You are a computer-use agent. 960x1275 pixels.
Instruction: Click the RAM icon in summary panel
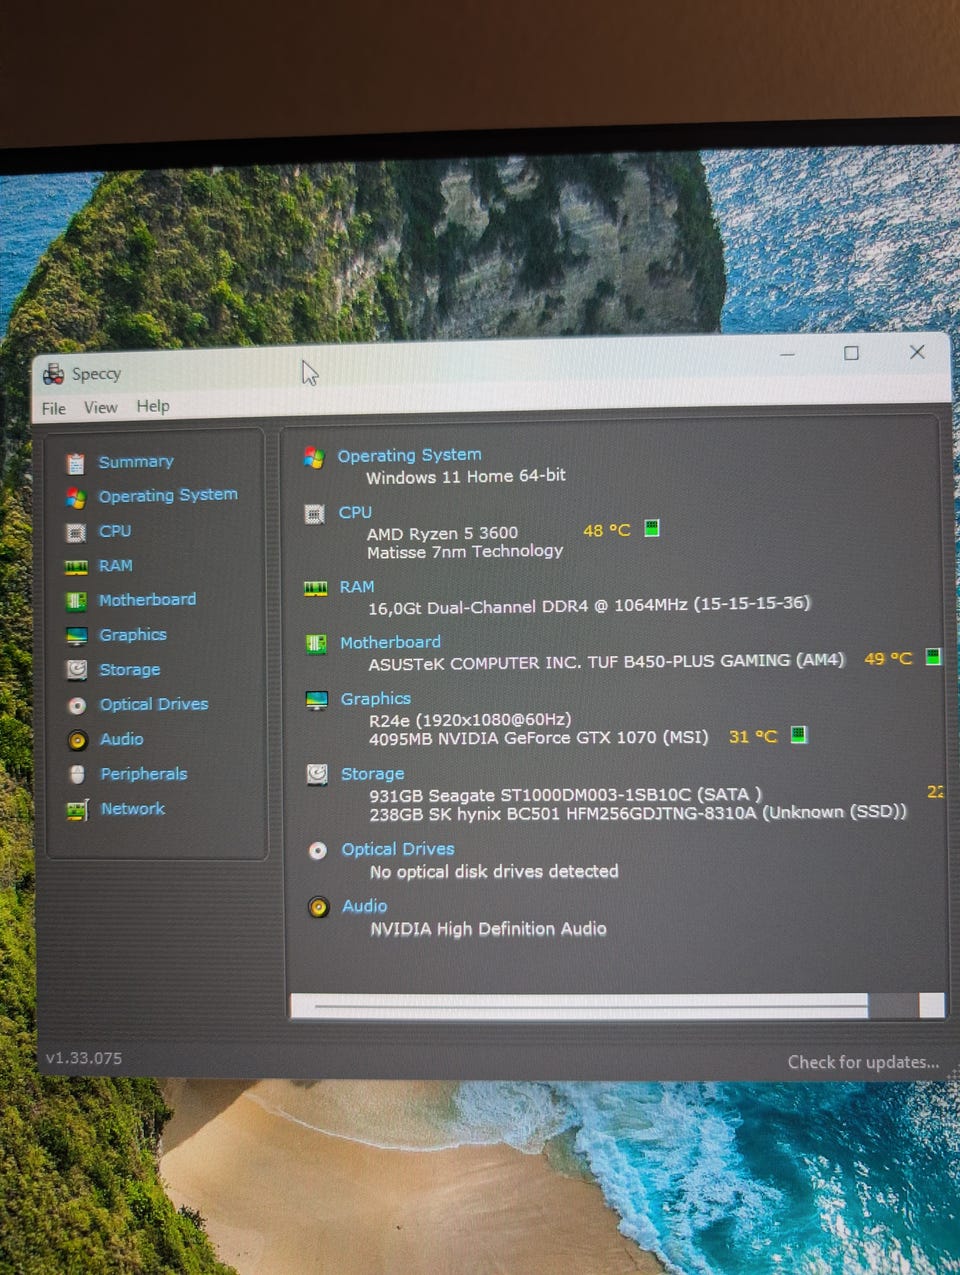[316, 589]
